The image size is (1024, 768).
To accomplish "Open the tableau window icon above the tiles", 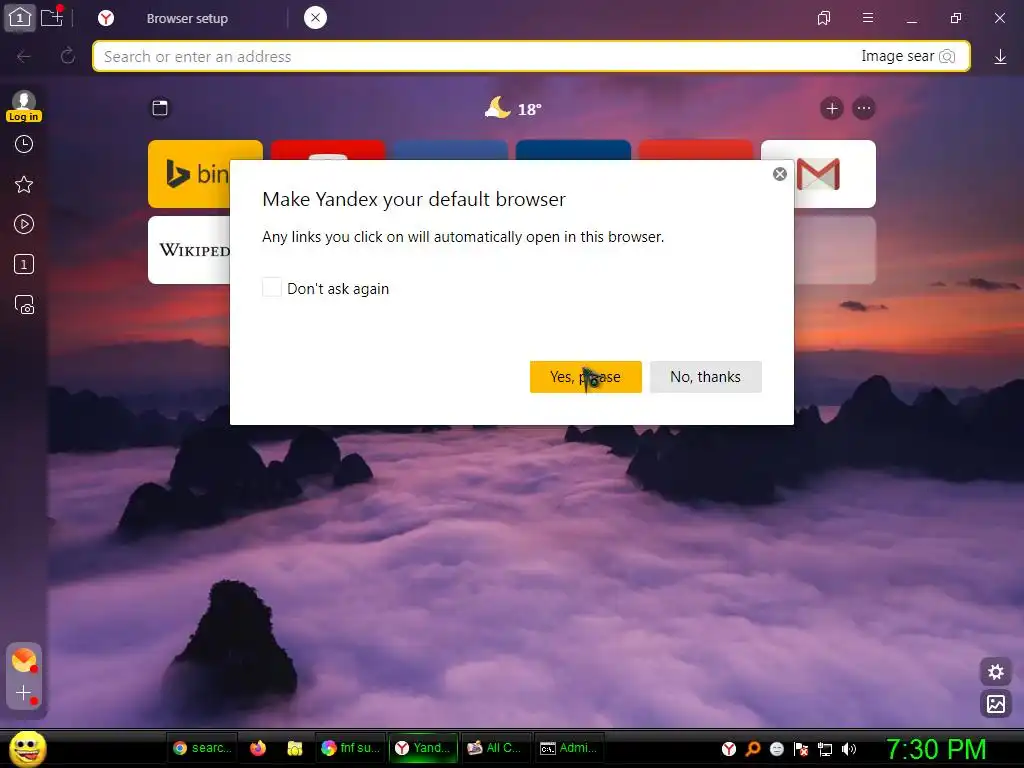I will tap(160, 108).
